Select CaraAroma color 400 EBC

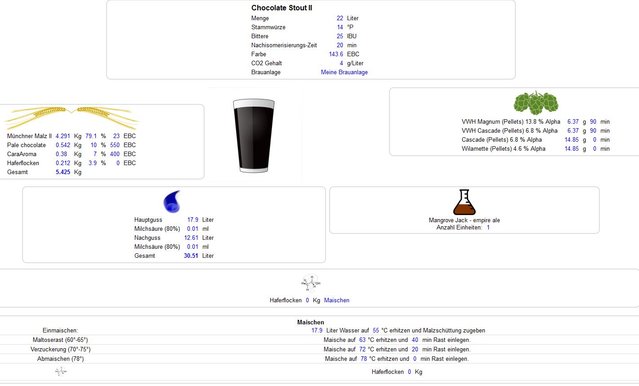(115, 154)
